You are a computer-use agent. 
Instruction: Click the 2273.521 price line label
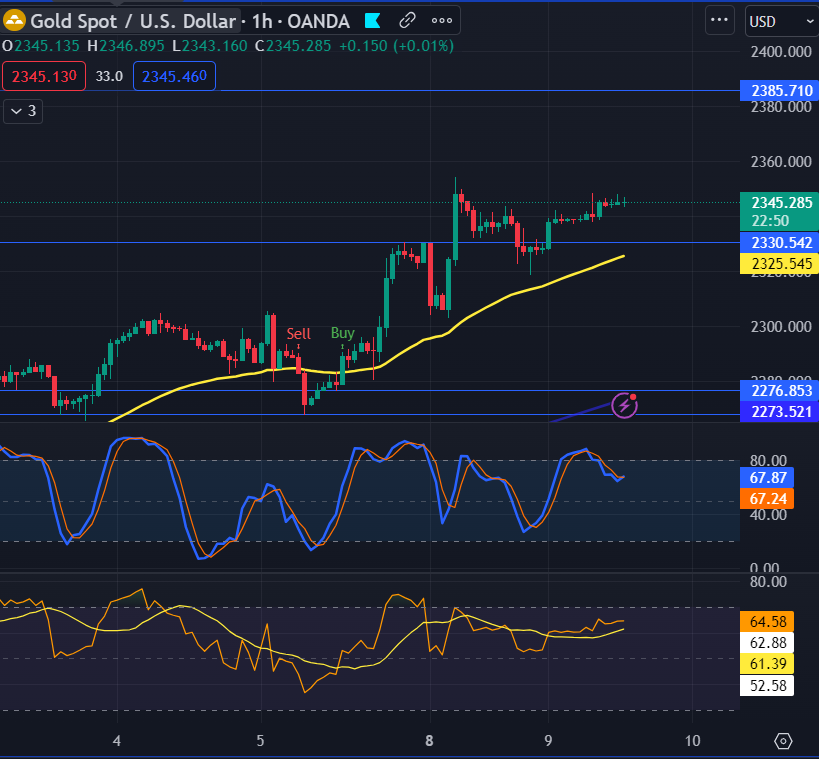tap(779, 412)
